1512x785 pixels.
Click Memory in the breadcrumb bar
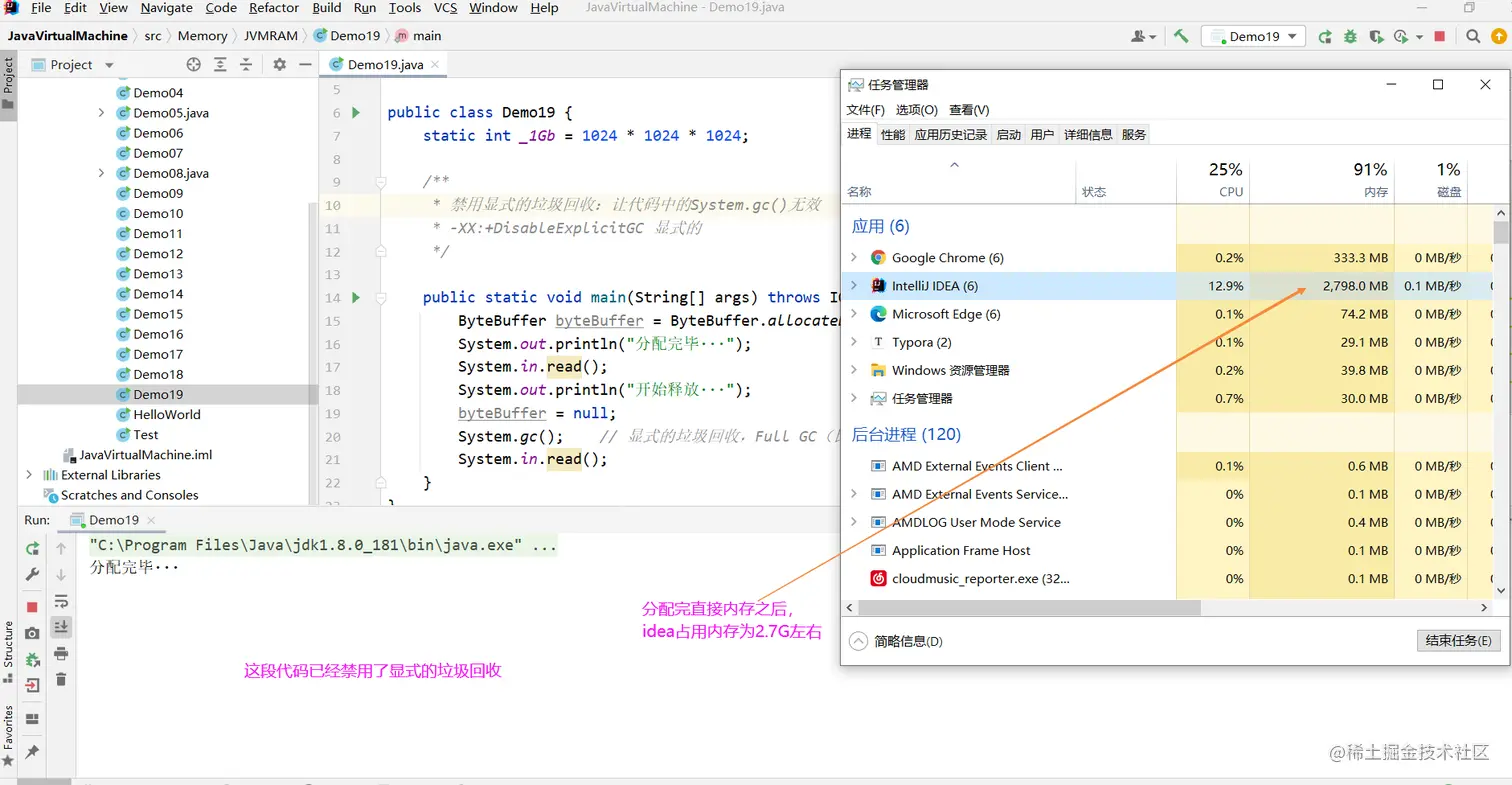[x=203, y=36]
